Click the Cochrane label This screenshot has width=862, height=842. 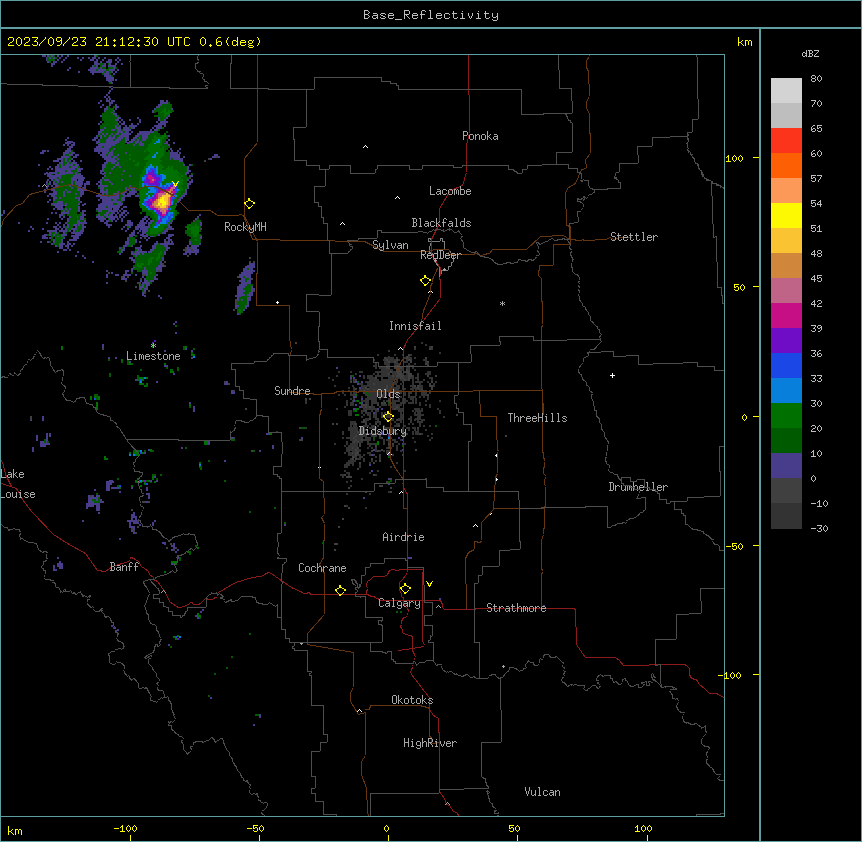322,568
